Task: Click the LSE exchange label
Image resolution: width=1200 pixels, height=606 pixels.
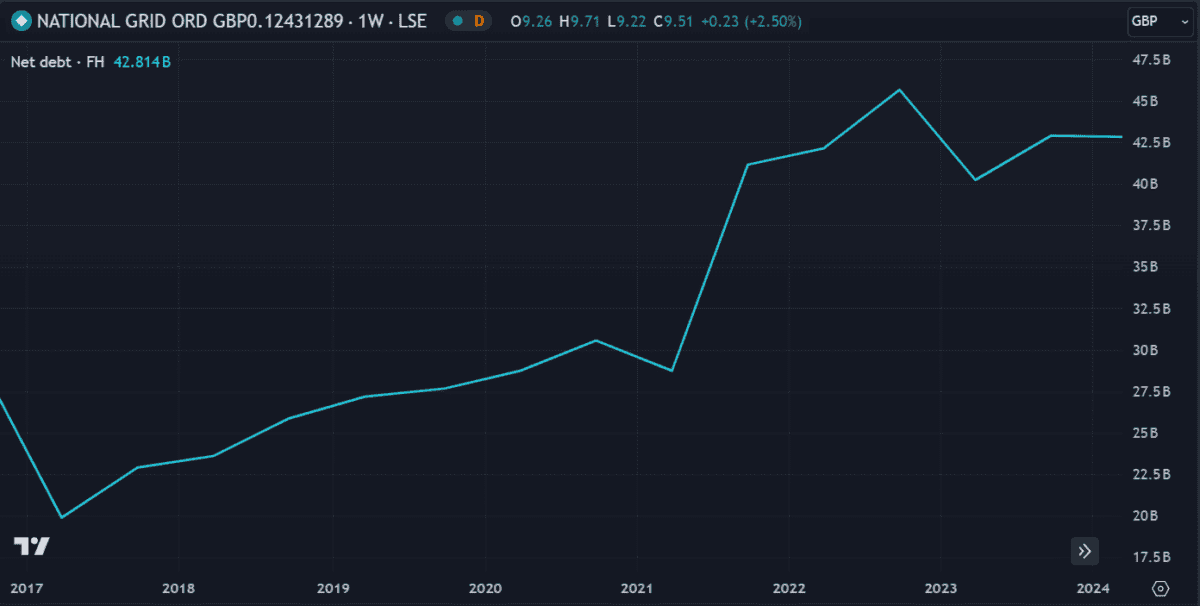Action: point(411,20)
